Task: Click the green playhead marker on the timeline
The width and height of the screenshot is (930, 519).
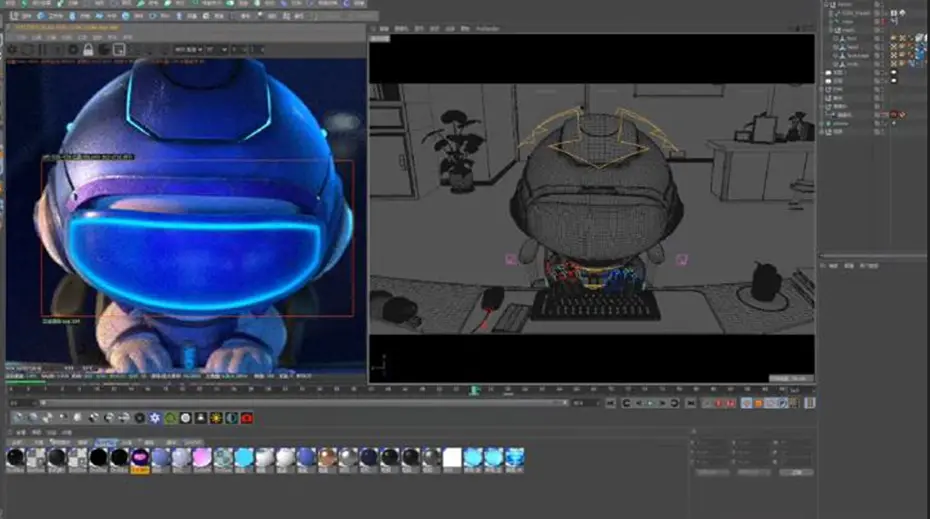Action: pos(474,390)
